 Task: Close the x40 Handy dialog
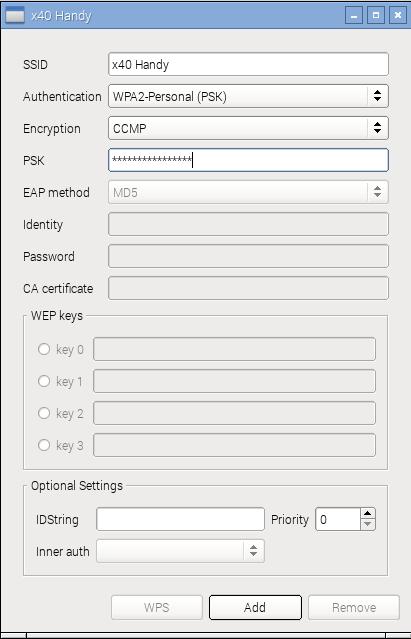(398, 15)
